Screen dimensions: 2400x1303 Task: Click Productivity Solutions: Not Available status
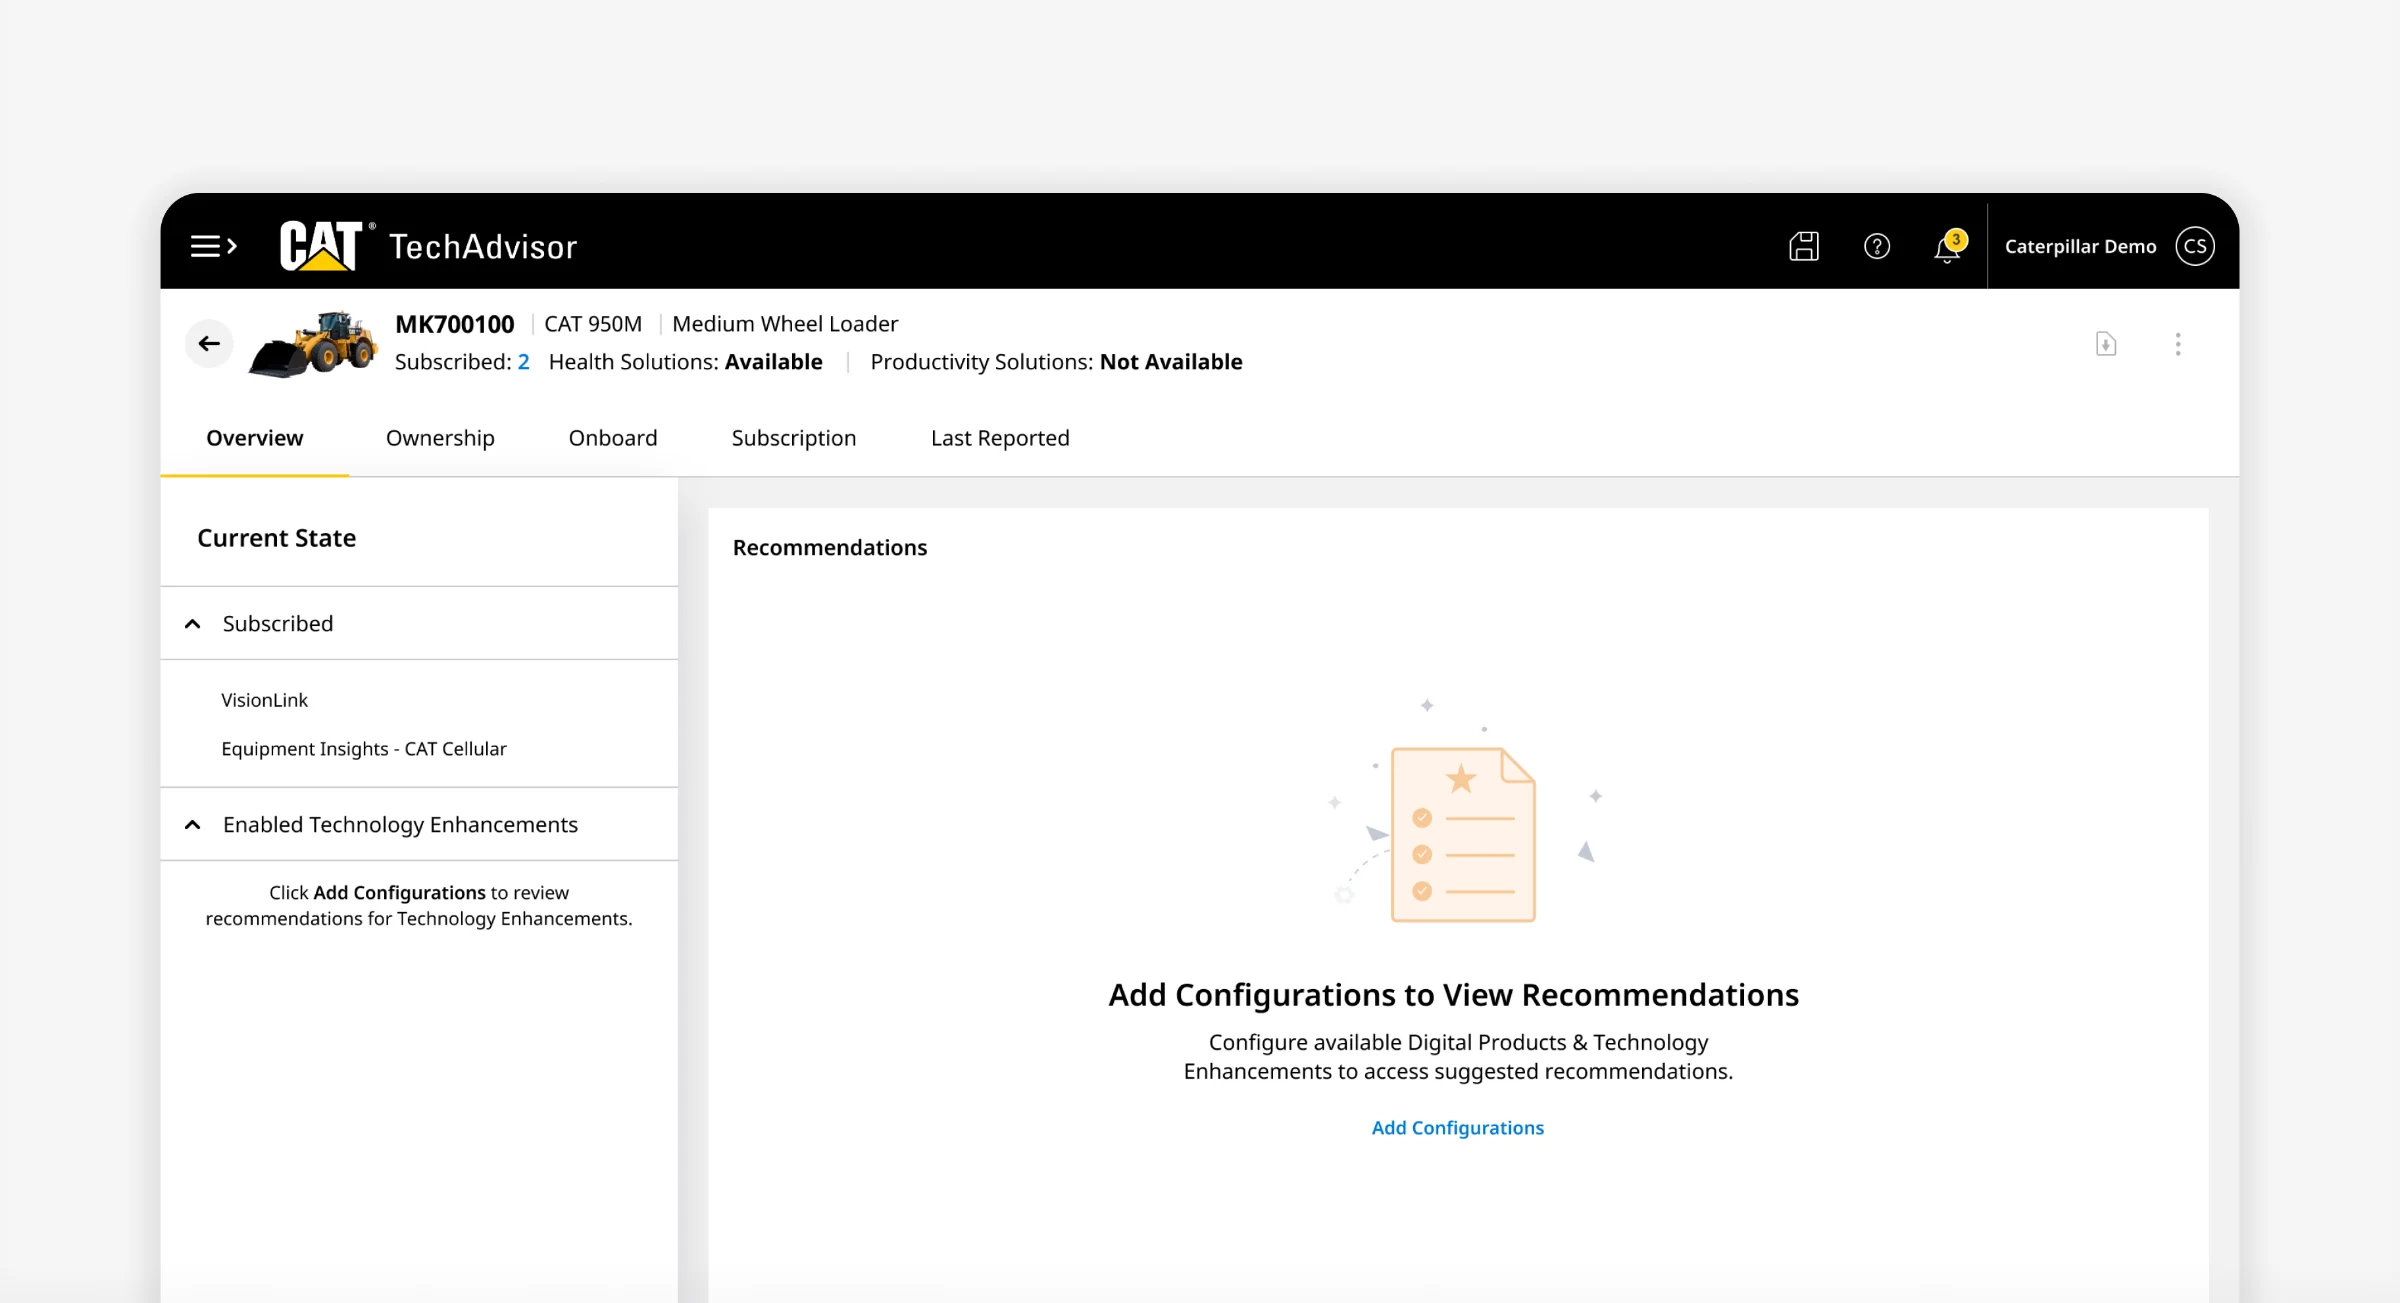click(1056, 362)
